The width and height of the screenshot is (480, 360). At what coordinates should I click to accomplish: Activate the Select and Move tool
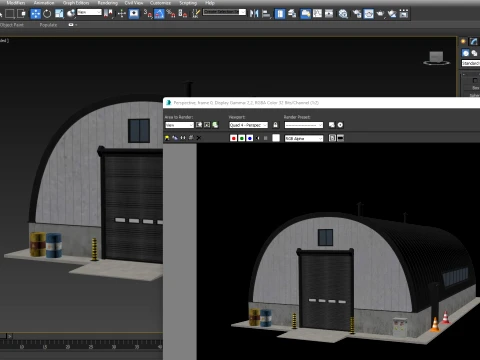[35, 14]
